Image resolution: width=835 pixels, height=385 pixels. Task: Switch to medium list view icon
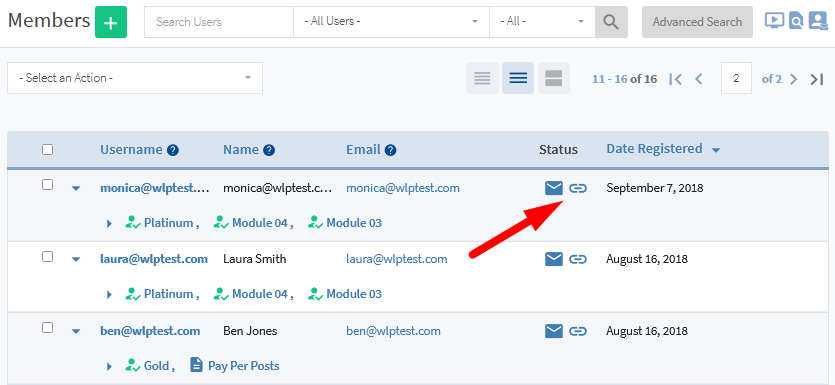pyautogui.click(x=518, y=78)
